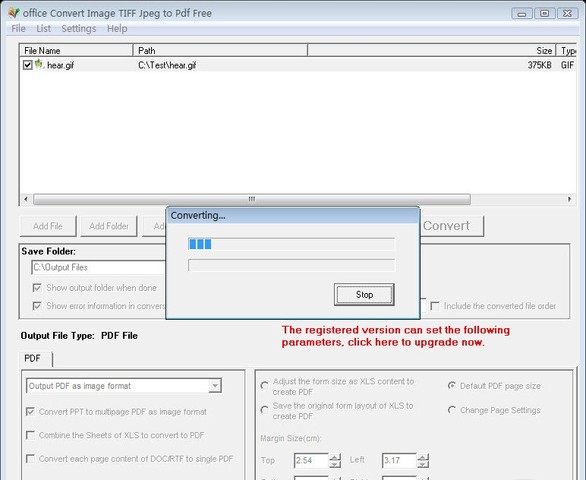Select Save the original form layout of XLS
The width and height of the screenshot is (586, 480).
[265, 410]
